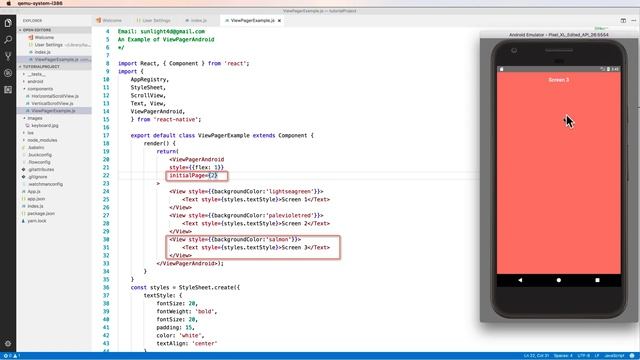Viewport: 640px width, 360px height.
Task: Open the Debug view in activity bar
Action: (x=8, y=73)
